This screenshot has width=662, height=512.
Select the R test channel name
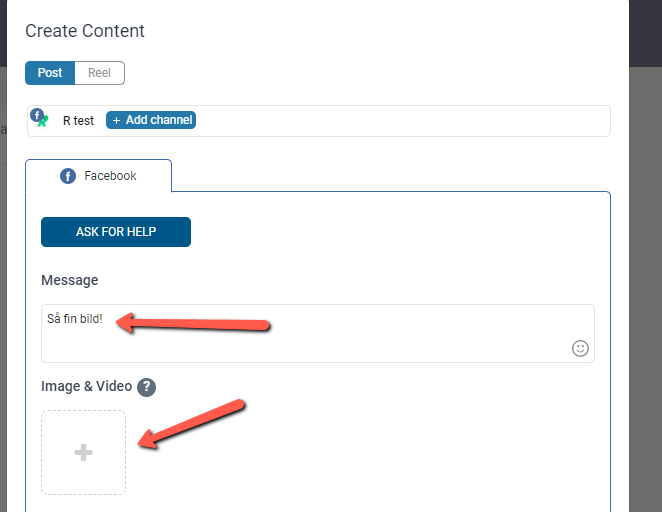tap(78, 121)
